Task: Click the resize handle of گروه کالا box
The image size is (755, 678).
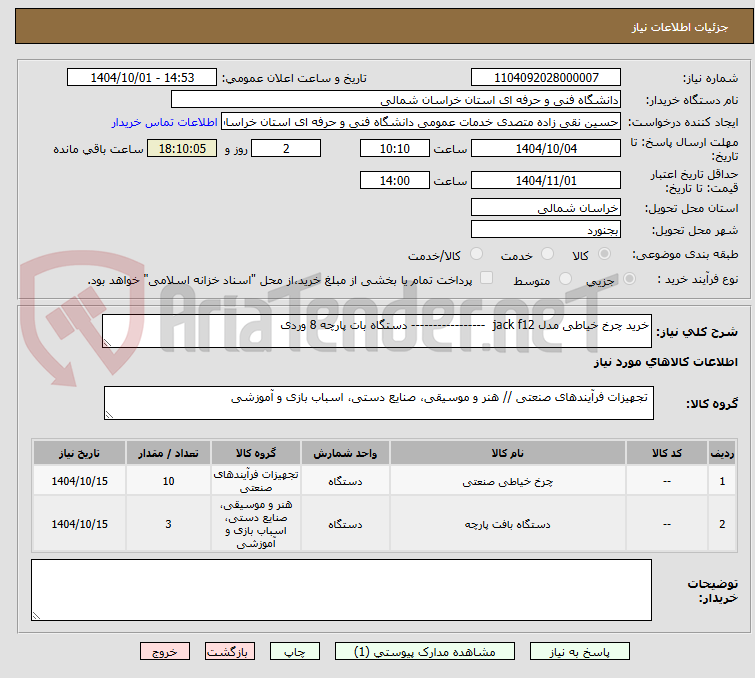Action: coord(109,415)
